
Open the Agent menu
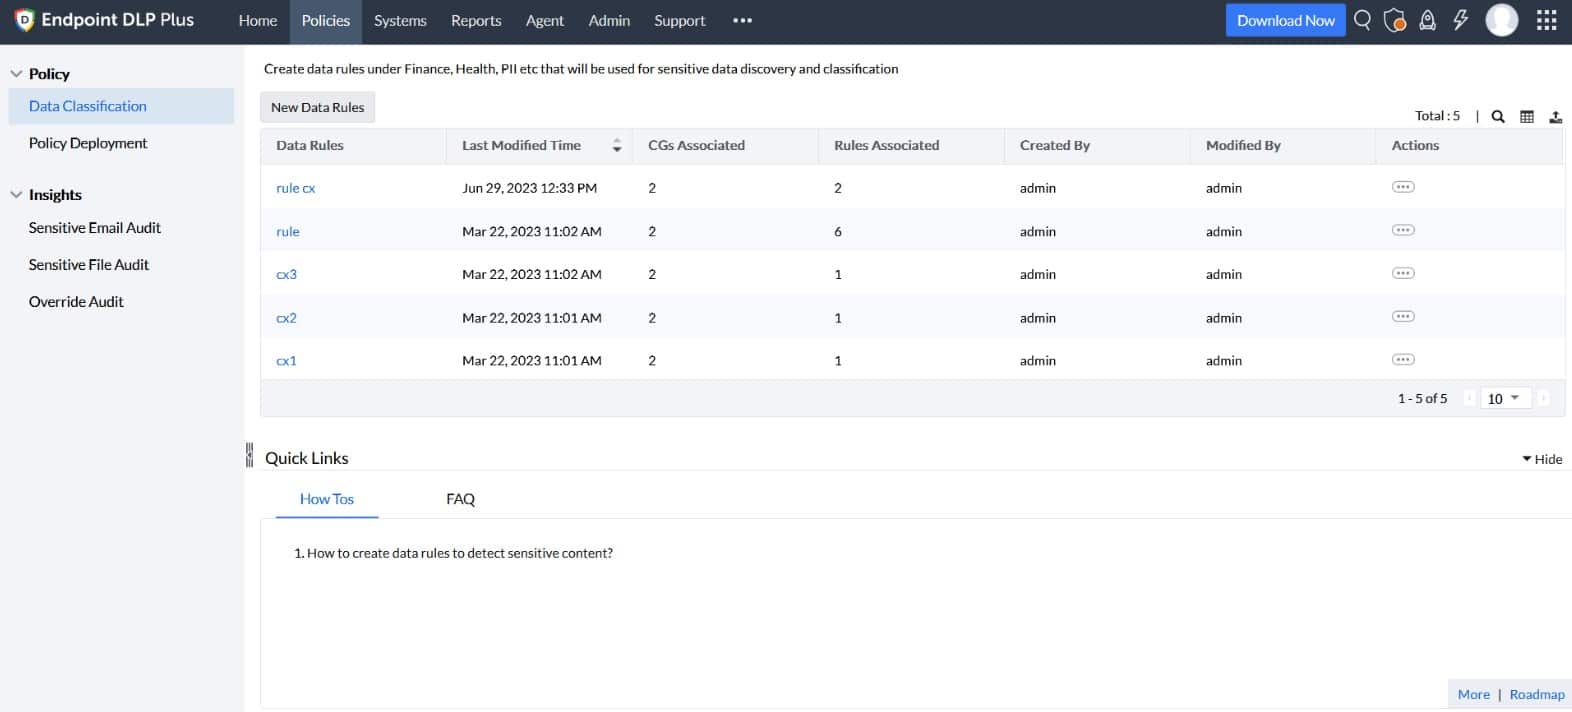pyautogui.click(x=545, y=20)
